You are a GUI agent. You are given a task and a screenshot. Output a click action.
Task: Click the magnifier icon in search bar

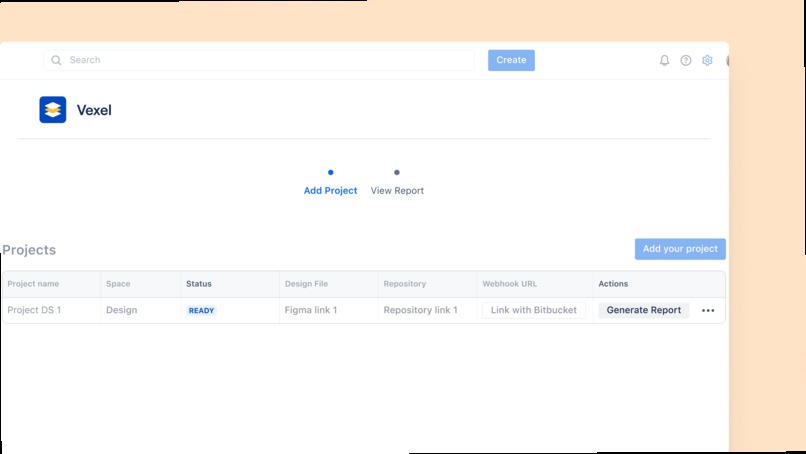click(56, 60)
